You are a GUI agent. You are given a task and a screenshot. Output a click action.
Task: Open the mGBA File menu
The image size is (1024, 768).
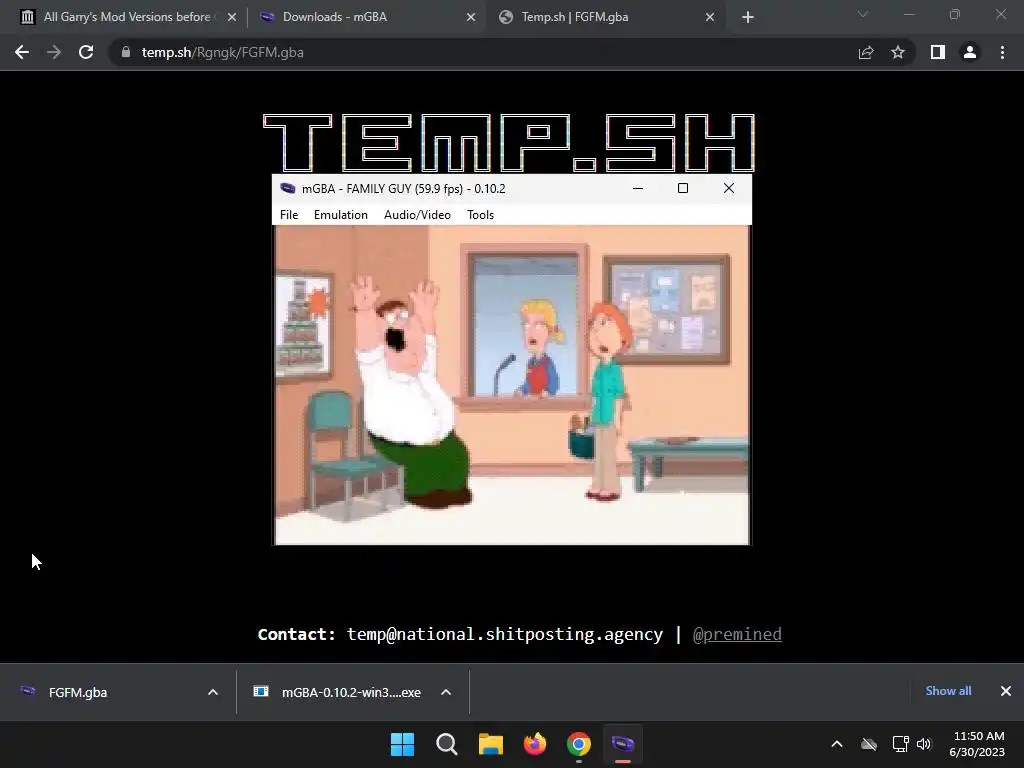[x=289, y=215]
